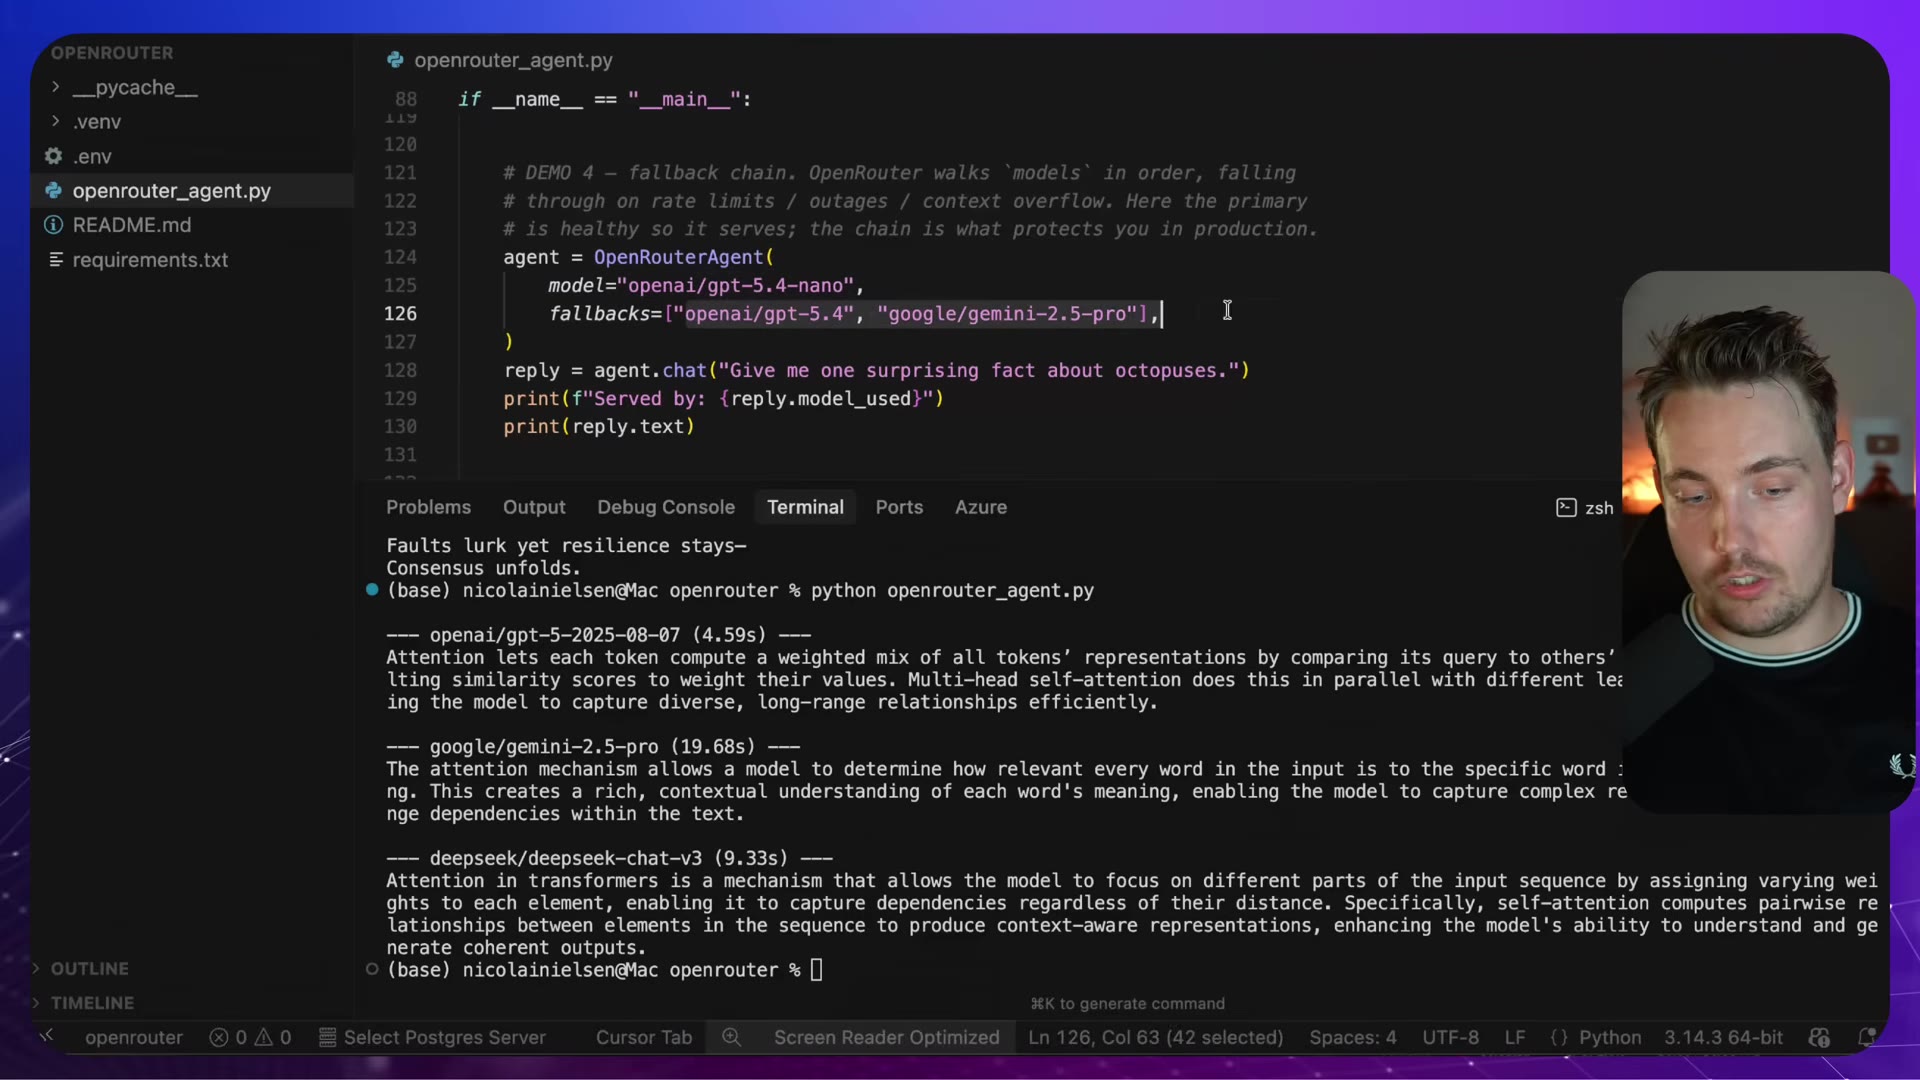
Task: Click line number 126 in the gutter
Action: 400,313
